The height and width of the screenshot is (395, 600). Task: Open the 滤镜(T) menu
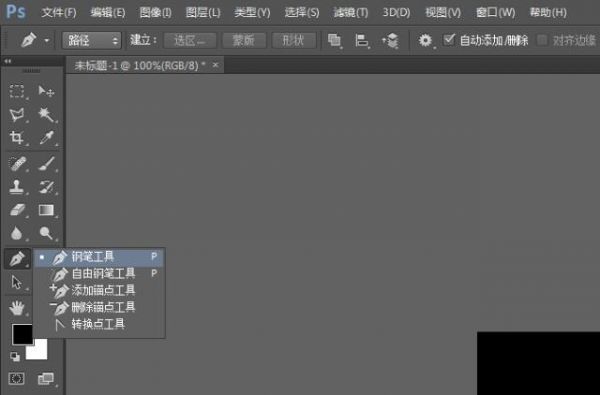[351, 13]
